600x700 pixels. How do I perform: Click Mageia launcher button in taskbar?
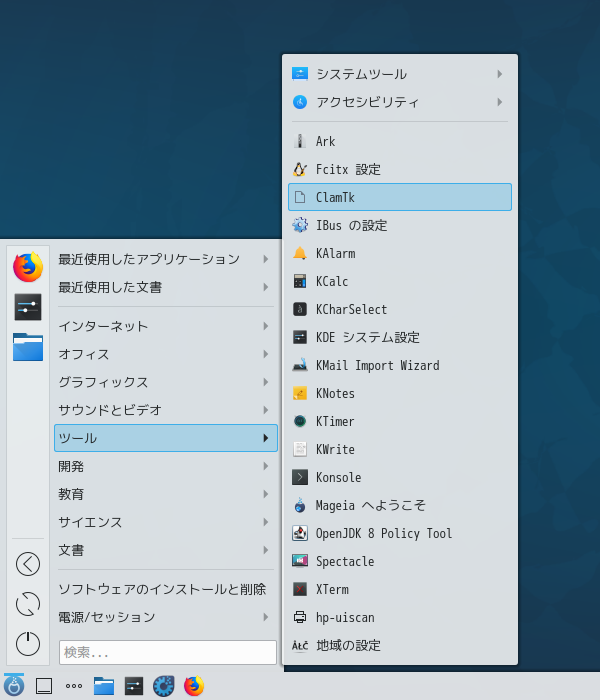[x=14, y=685]
